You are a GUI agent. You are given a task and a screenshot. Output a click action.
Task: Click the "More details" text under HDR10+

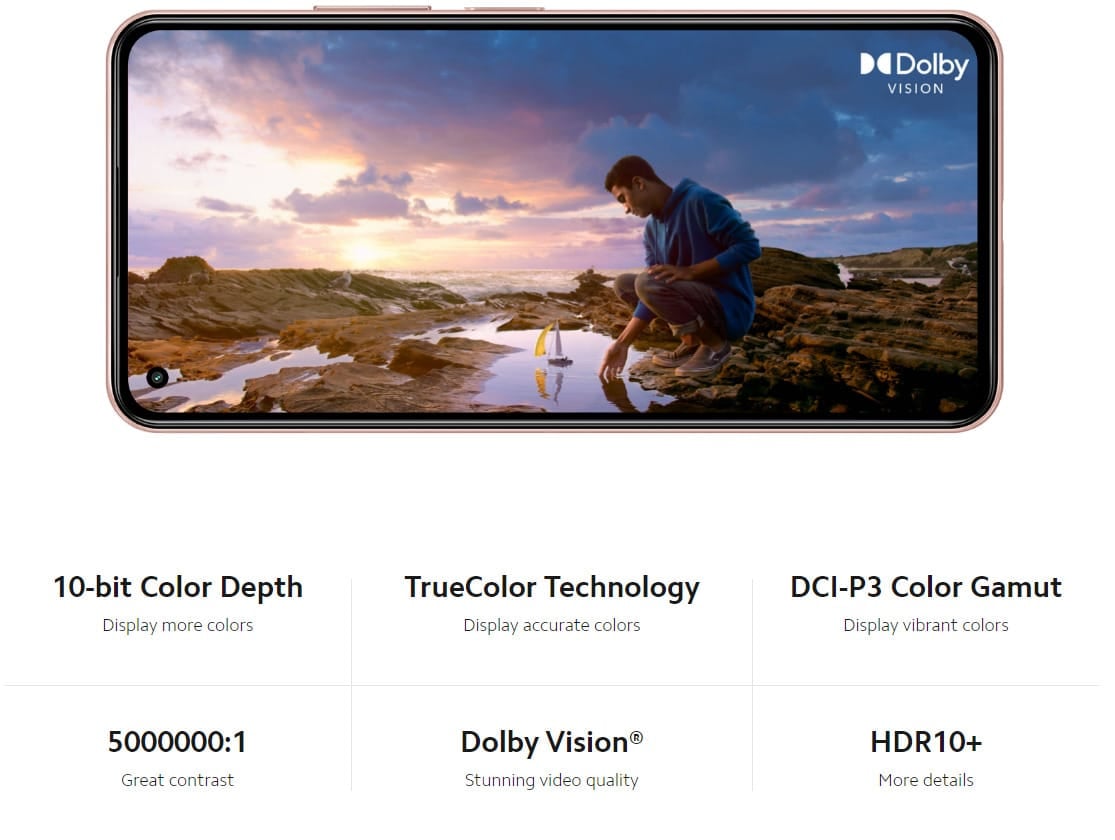926,780
